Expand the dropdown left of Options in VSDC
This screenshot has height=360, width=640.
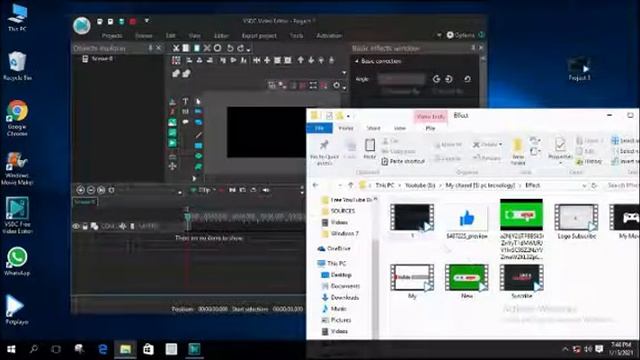click(439, 36)
